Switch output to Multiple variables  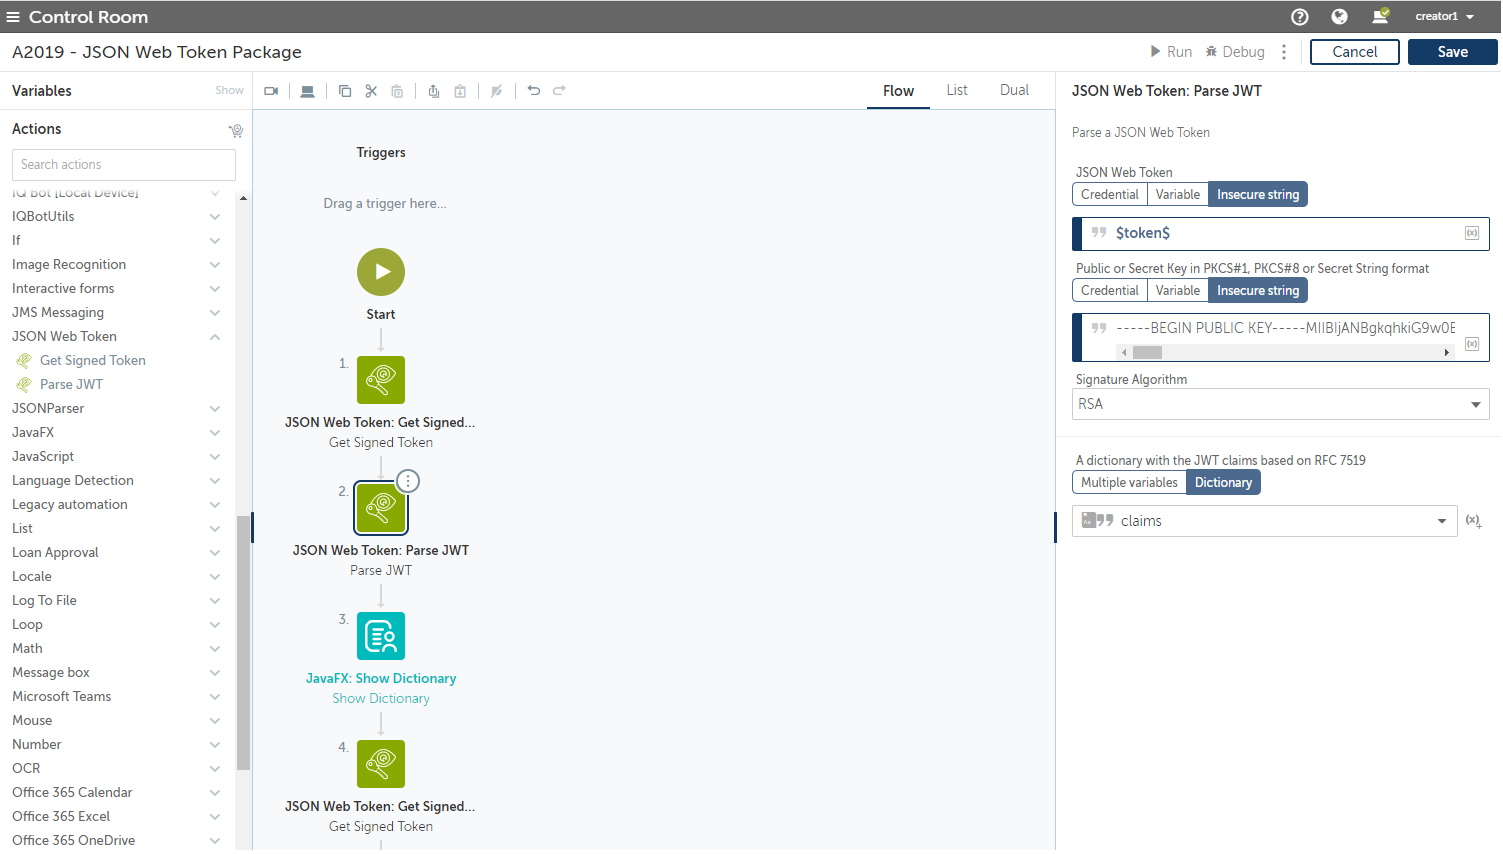click(1129, 483)
